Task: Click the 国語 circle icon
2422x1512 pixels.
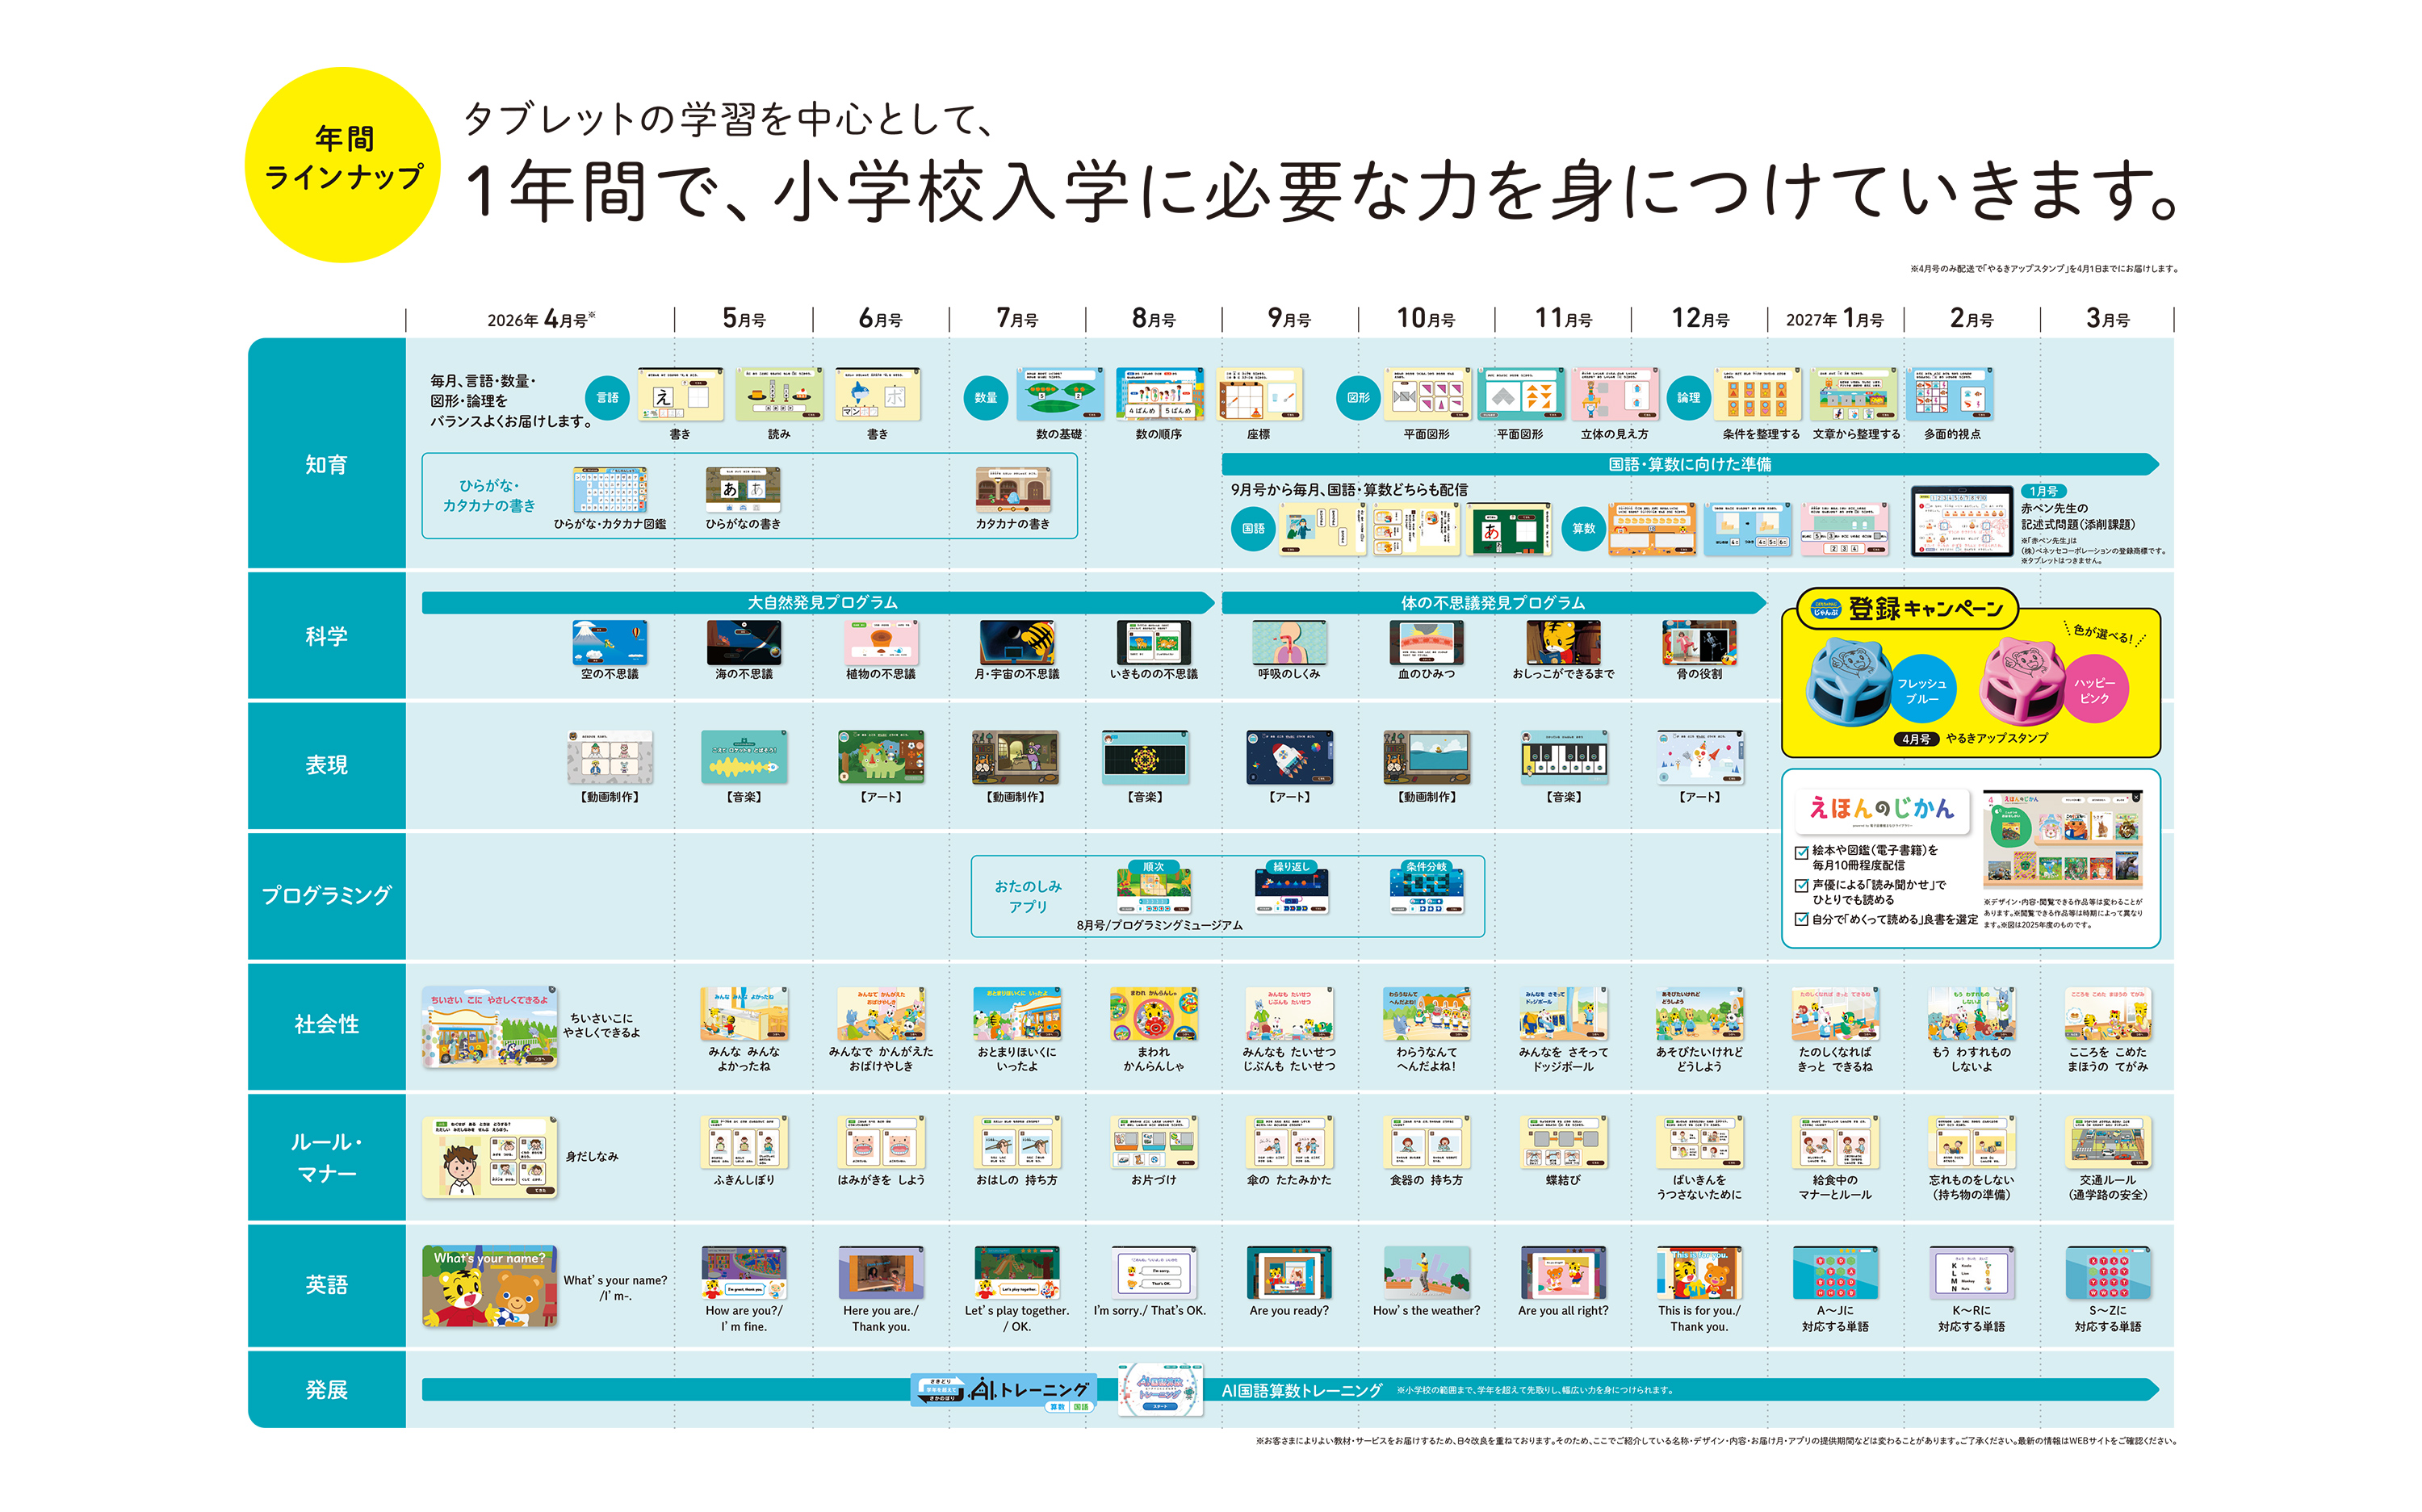Action: [x=1253, y=529]
